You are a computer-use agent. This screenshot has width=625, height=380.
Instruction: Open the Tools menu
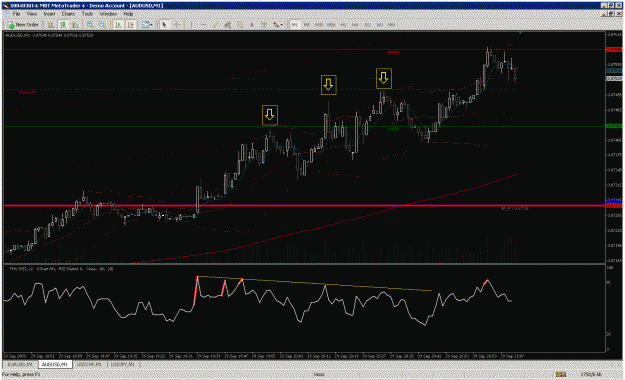pos(87,14)
